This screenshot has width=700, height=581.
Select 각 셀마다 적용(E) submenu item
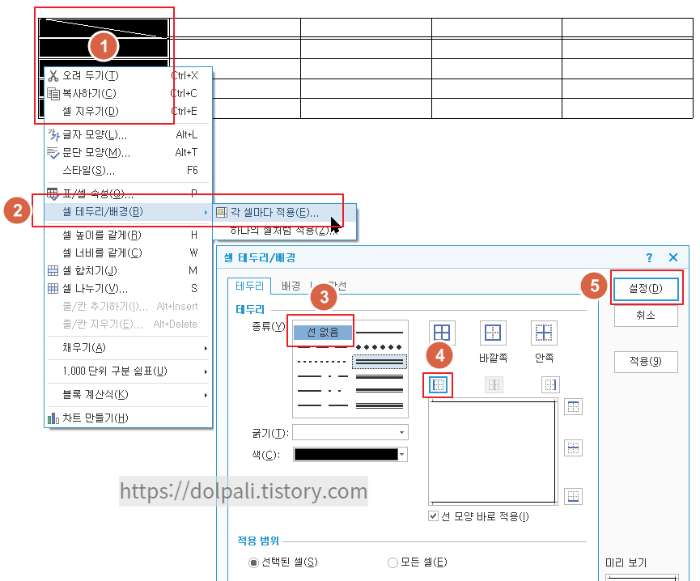[x=284, y=213]
